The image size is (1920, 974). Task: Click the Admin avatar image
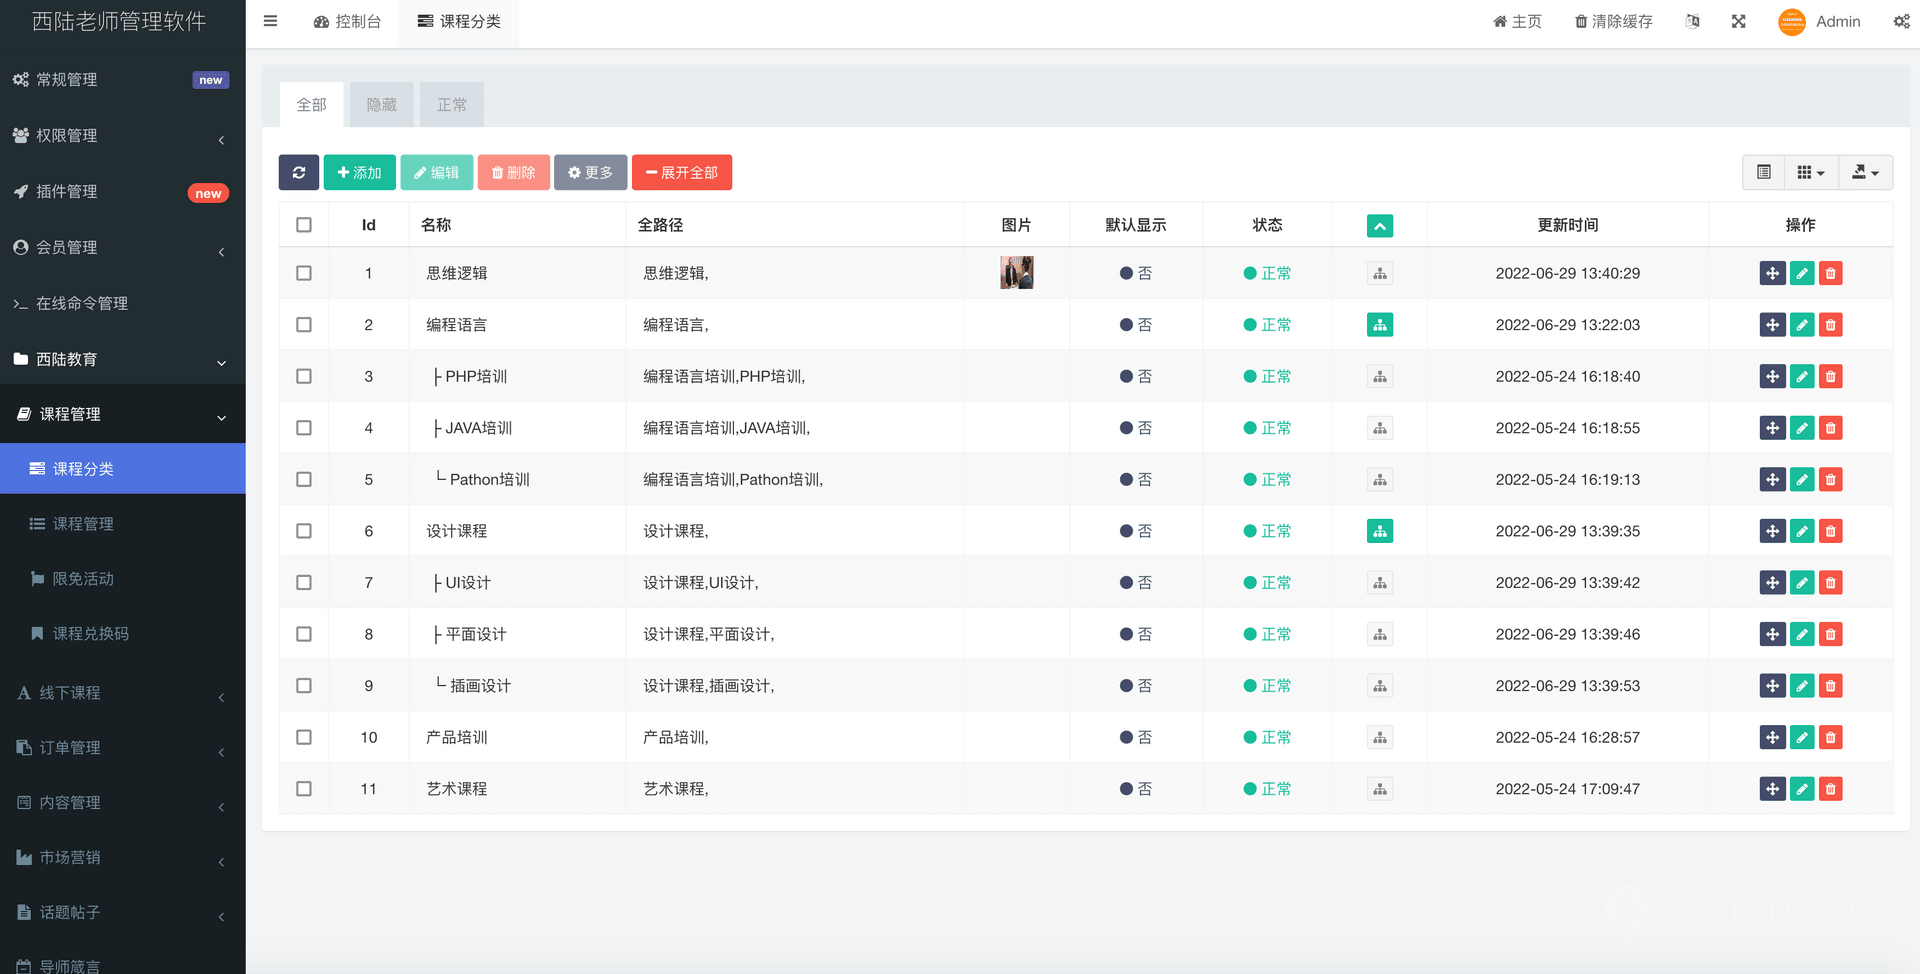[1792, 22]
